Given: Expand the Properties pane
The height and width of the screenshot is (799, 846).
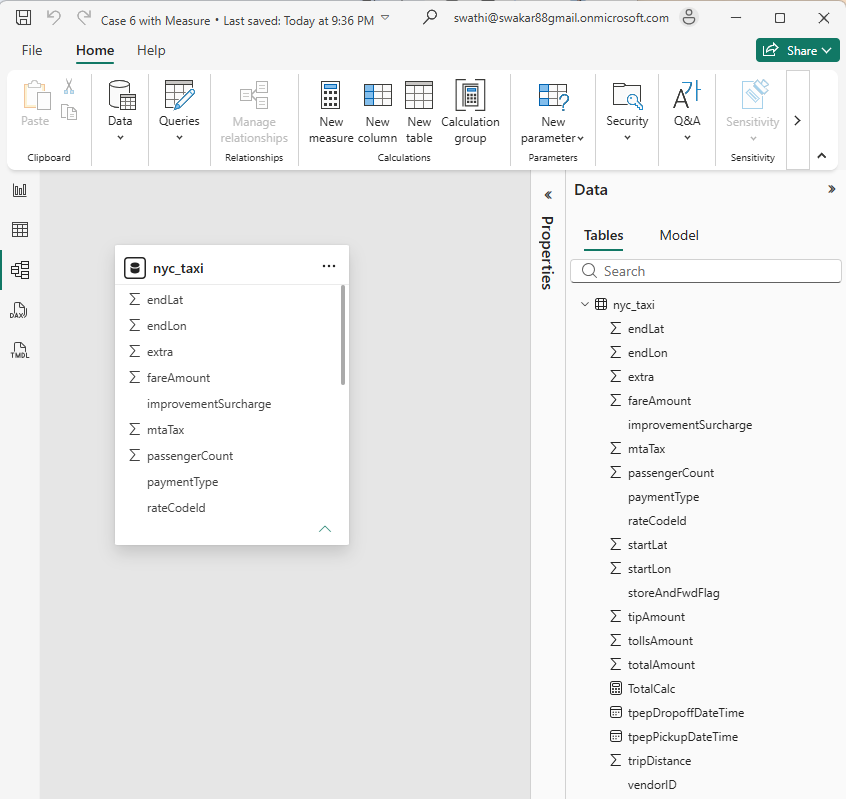Looking at the screenshot, I should tap(548, 195).
